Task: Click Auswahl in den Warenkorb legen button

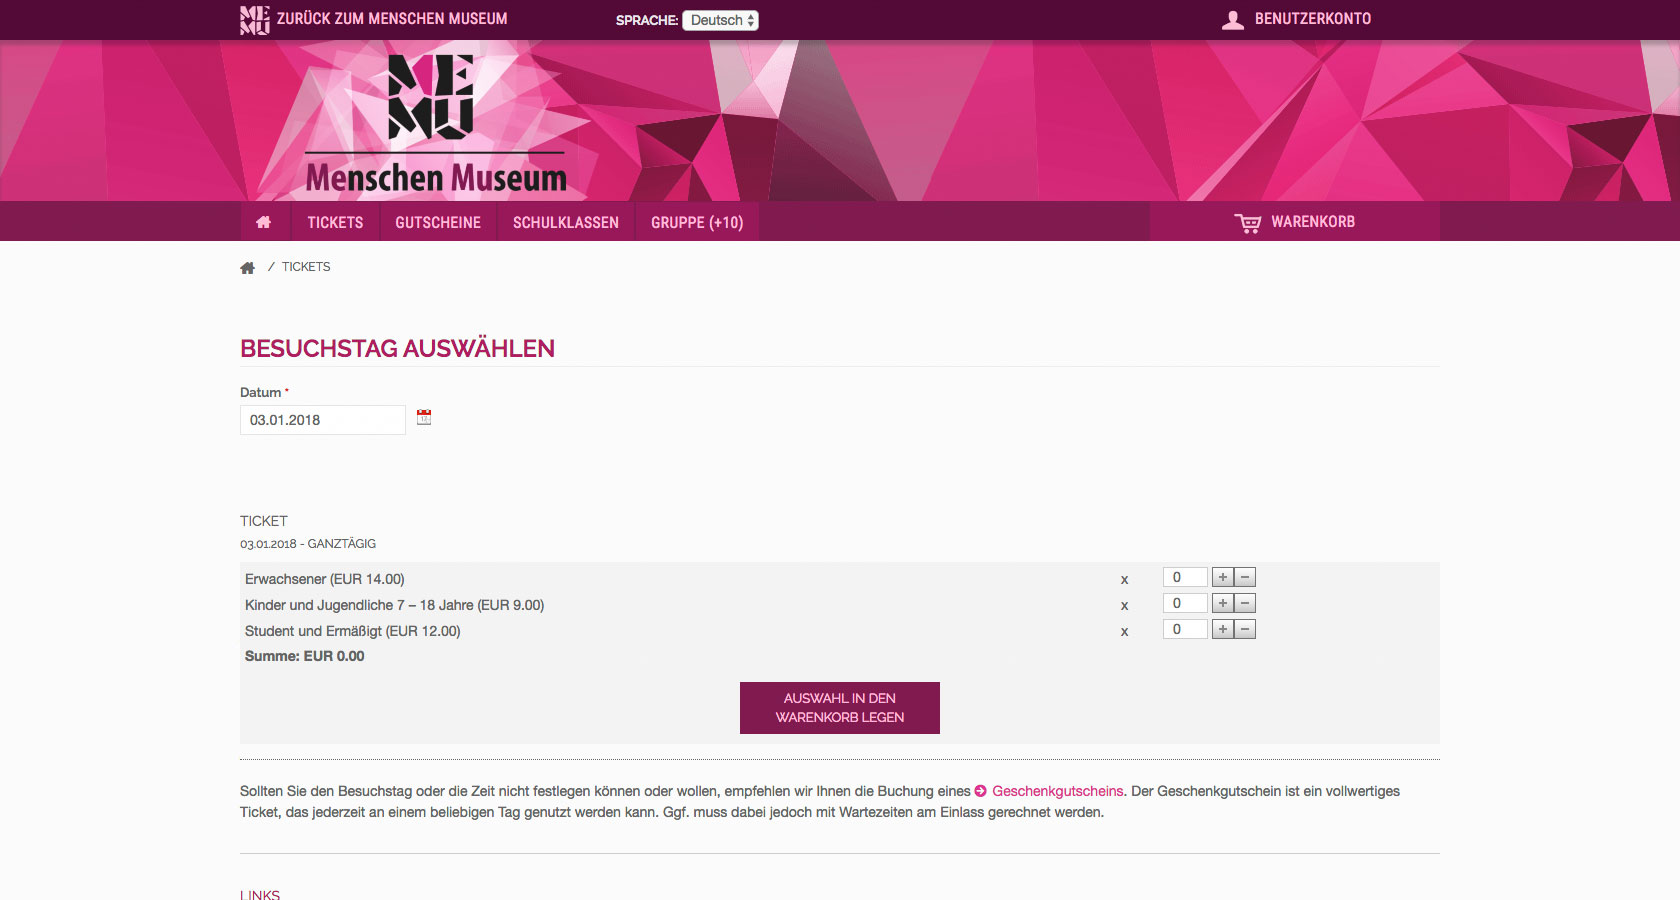Action: click(x=840, y=708)
